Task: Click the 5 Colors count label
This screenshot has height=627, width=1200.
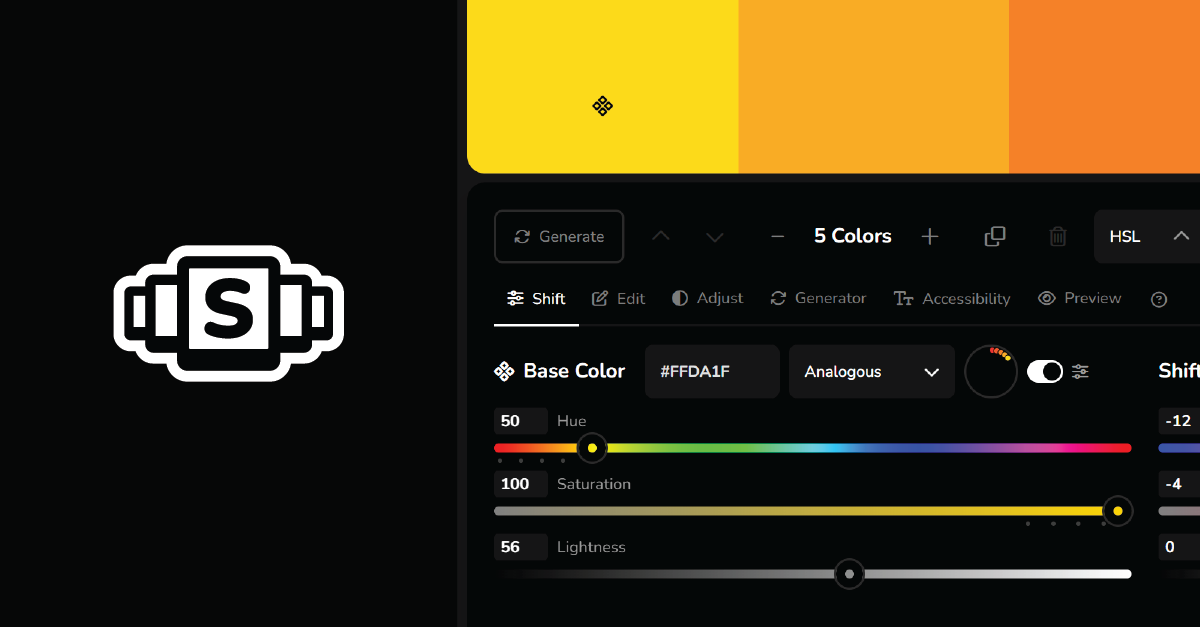Action: pyautogui.click(x=853, y=236)
